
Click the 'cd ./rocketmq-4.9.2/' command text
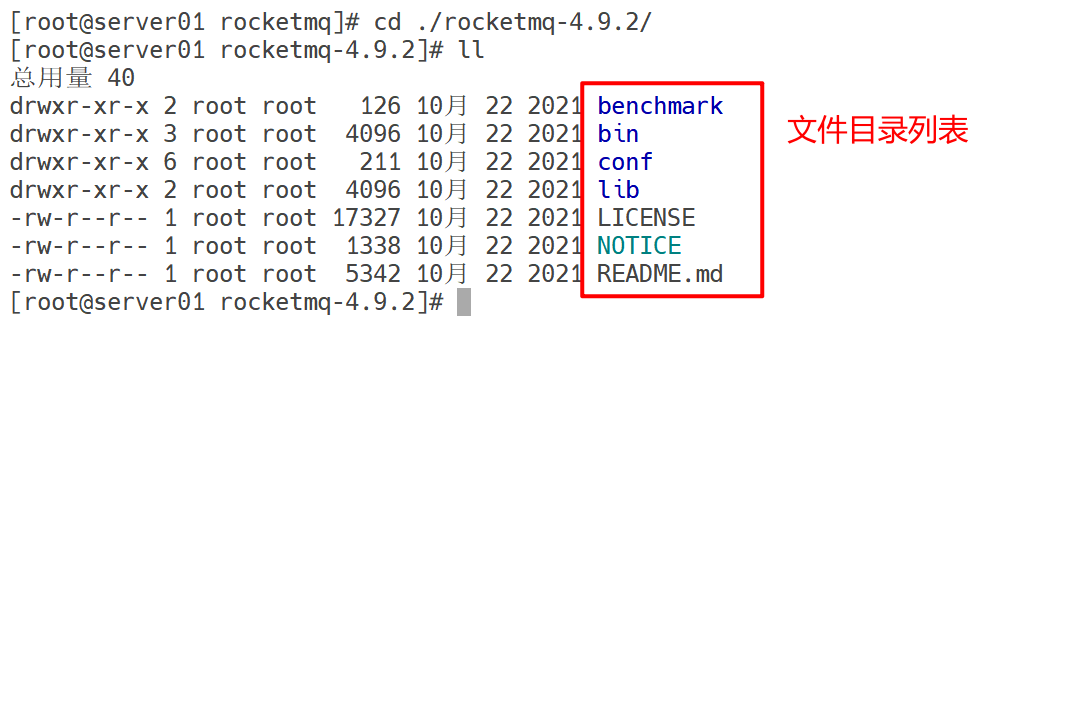[x=513, y=22]
